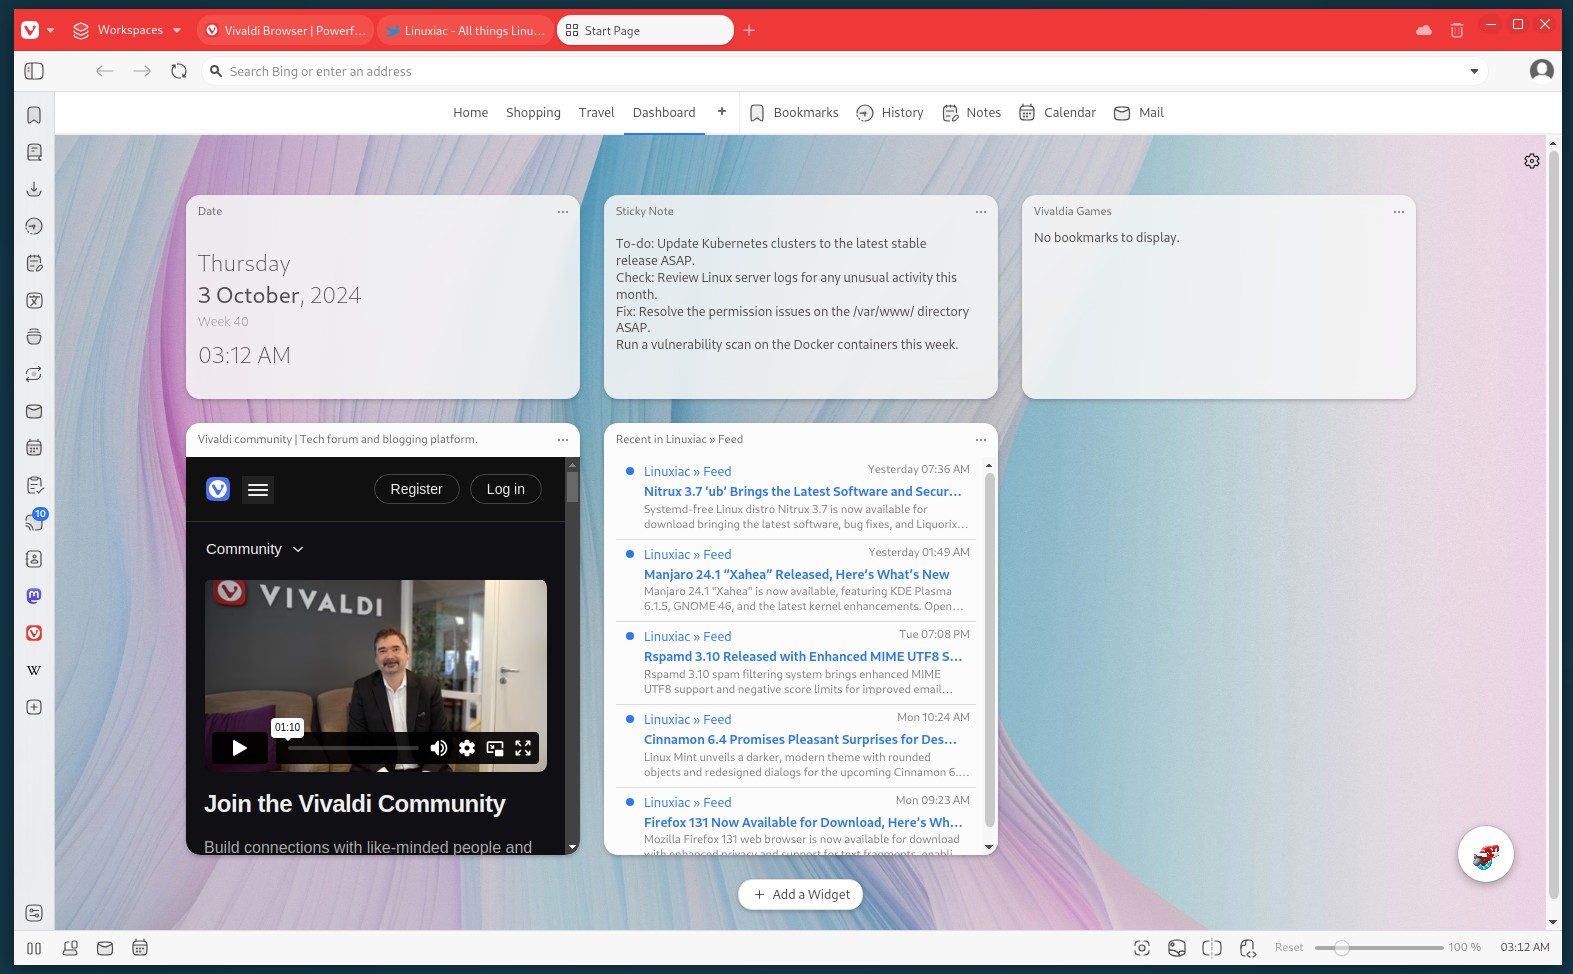
Task: Click the page zoom slider handle
Action: click(1342, 948)
